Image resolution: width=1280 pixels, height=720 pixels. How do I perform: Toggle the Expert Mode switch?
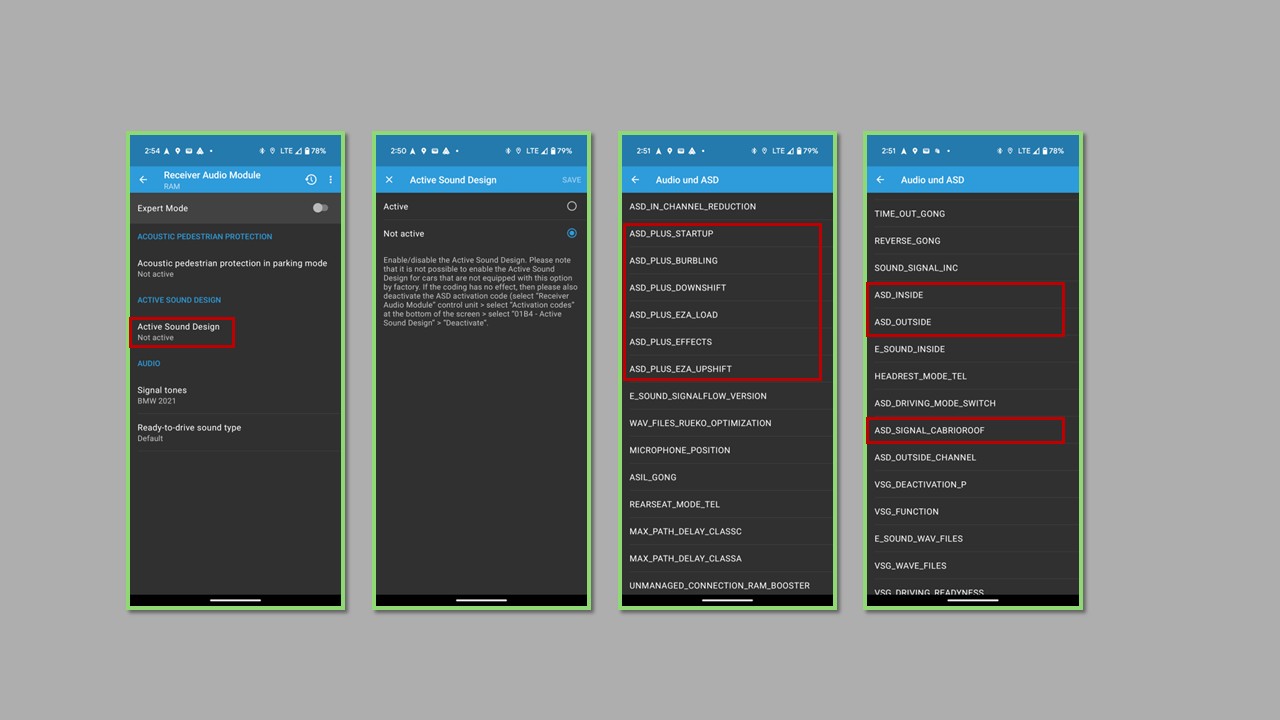320,208
